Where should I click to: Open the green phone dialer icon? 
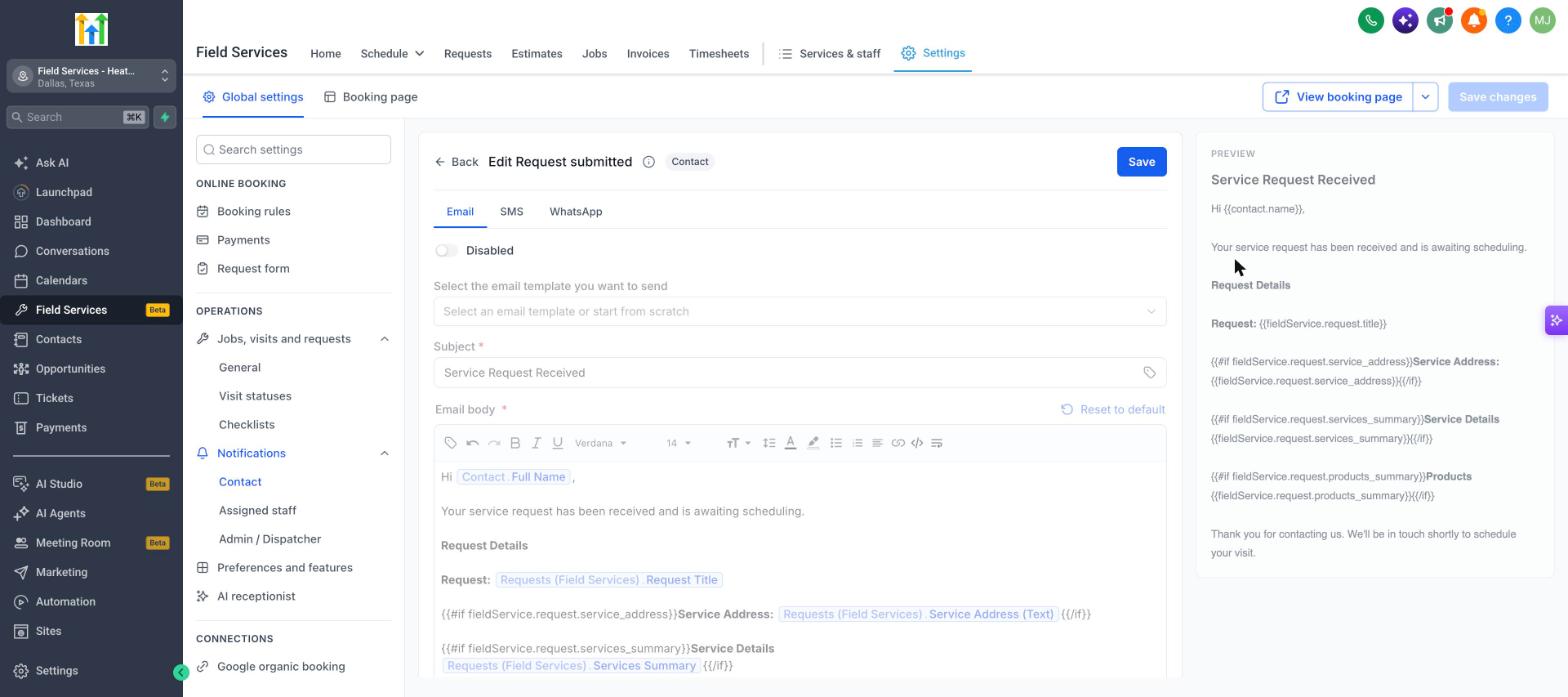point(1371,20)
